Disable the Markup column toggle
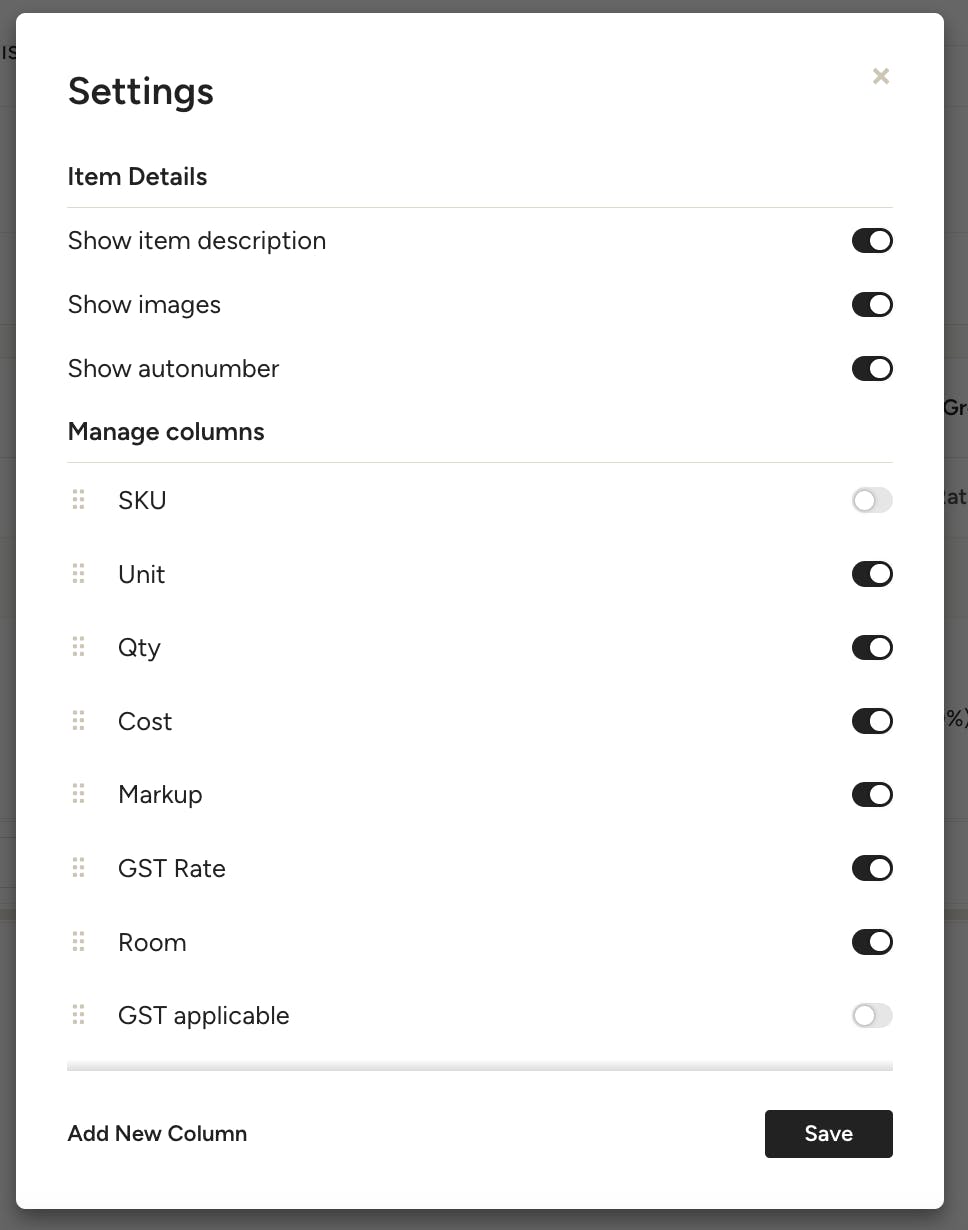968x1230 pixels. [x=871, y=794]
